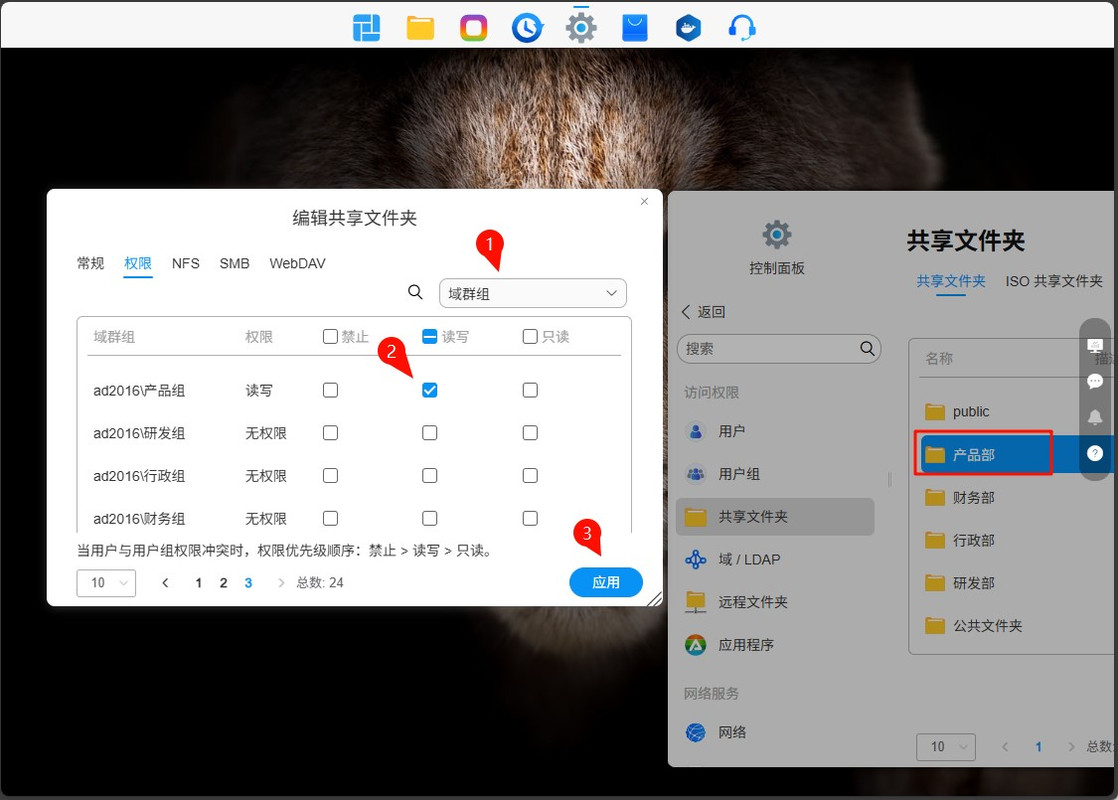Switch to ISO 共享文件夹 tab
Viewport: 1118px width, 800px height.
pos(1054,281)
